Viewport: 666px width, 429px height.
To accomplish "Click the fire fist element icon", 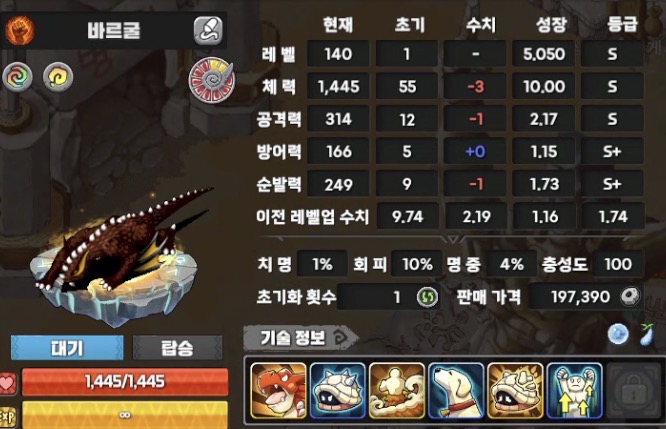I will [19, 30].
